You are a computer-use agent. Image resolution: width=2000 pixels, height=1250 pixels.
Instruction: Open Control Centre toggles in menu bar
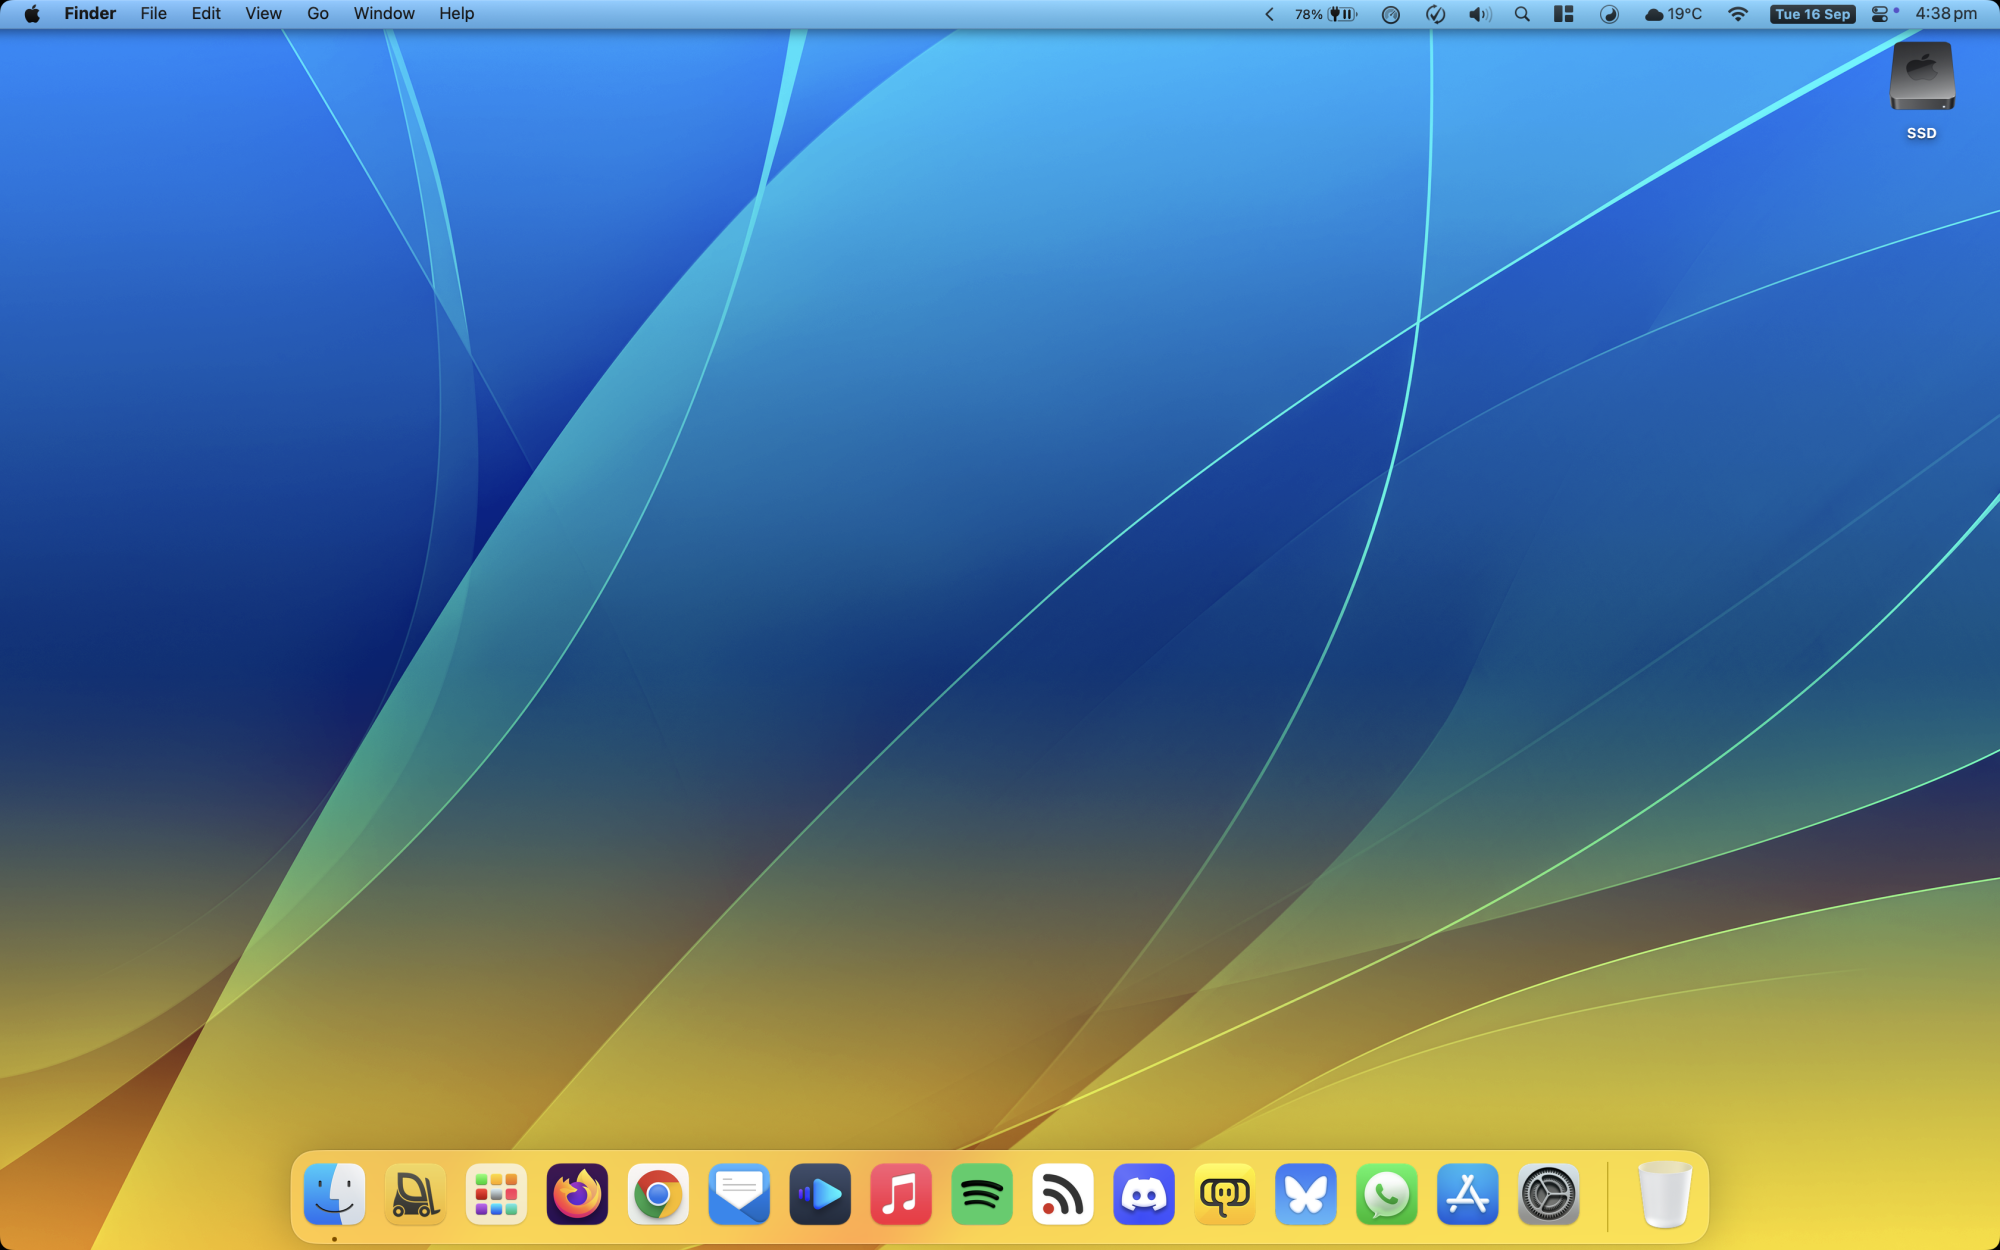click(x=1881, y=14)
